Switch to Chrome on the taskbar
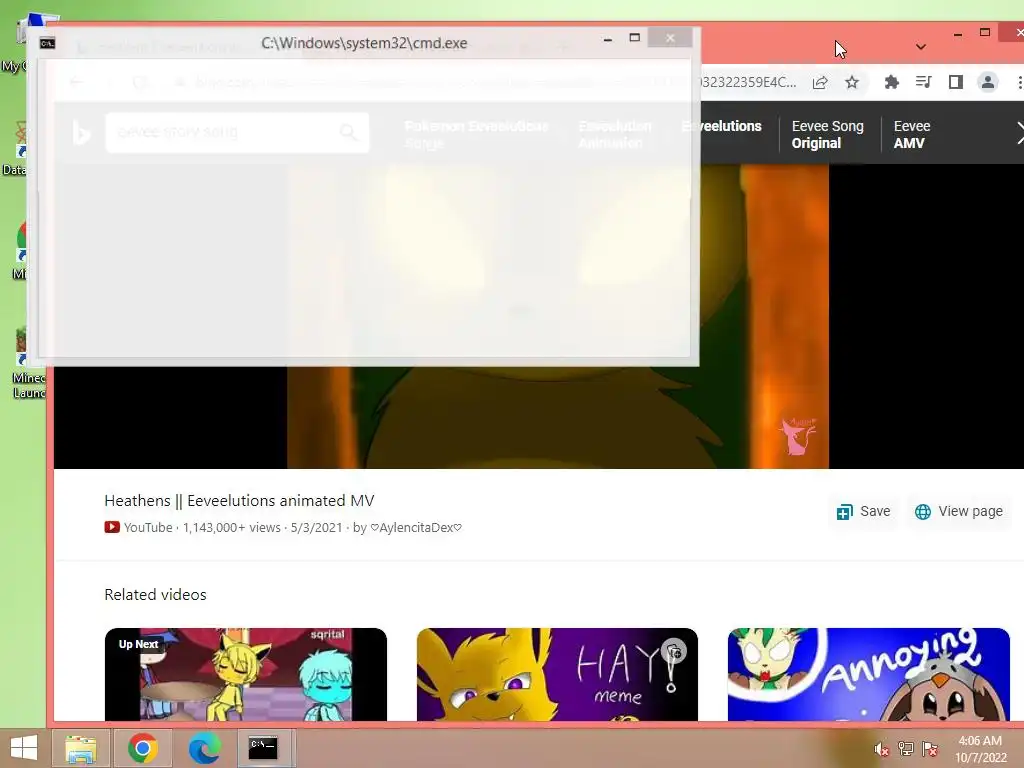Viewport: 1024px width, 768px height. [x=143, y=748]
